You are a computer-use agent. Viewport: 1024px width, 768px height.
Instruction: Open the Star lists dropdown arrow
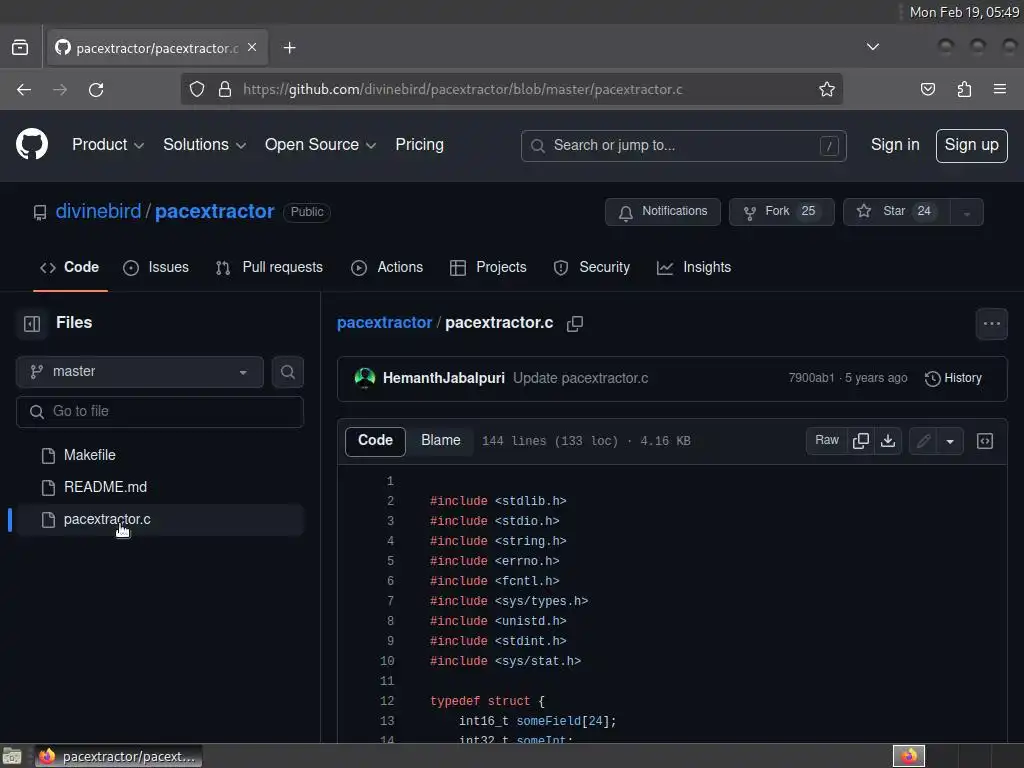pyautogui.click(x=967, y=212)
